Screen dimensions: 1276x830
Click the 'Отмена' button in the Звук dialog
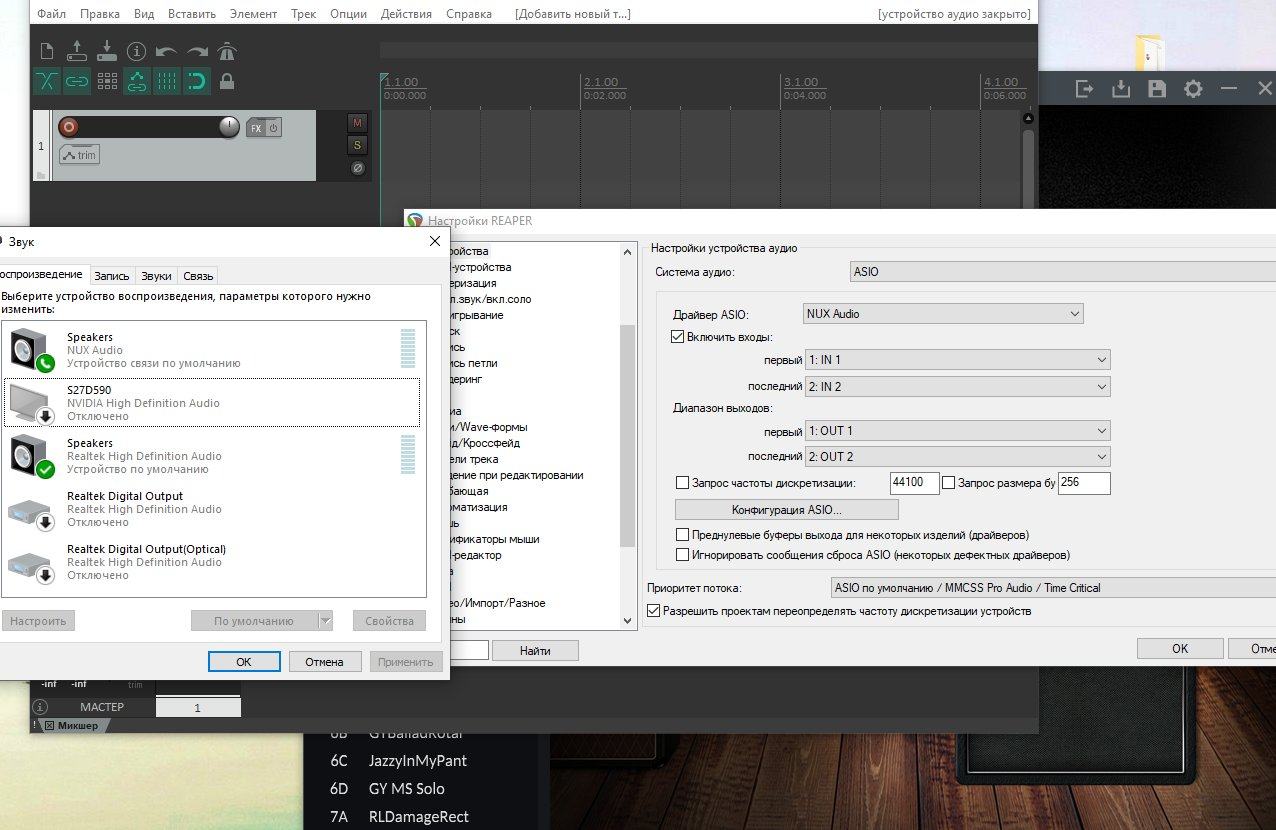325,661
